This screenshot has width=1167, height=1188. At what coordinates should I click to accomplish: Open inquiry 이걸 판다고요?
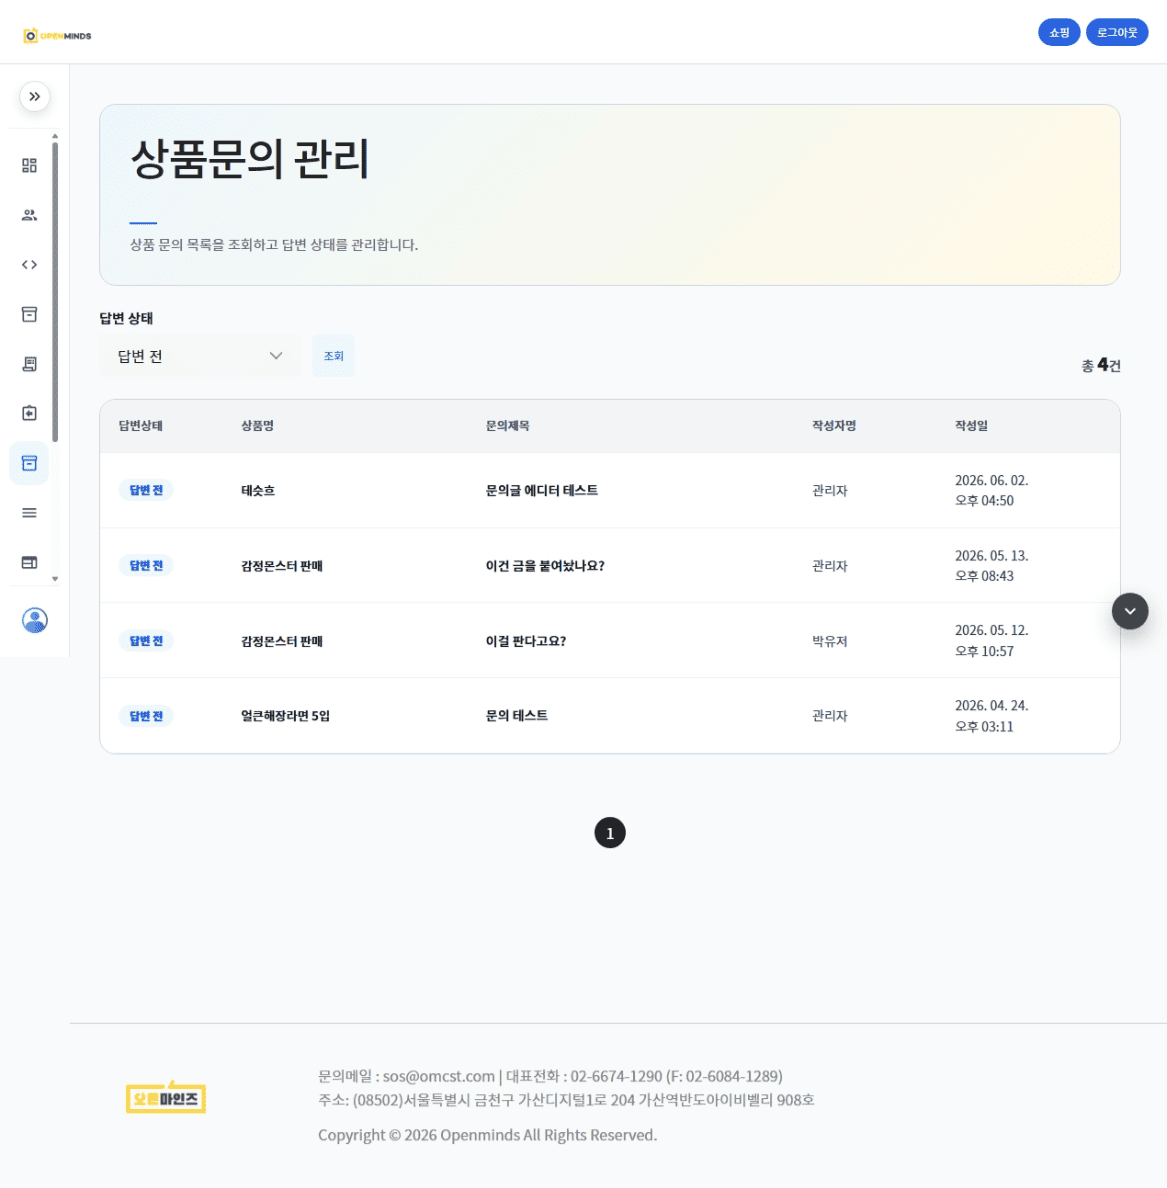tap(526, 641)
